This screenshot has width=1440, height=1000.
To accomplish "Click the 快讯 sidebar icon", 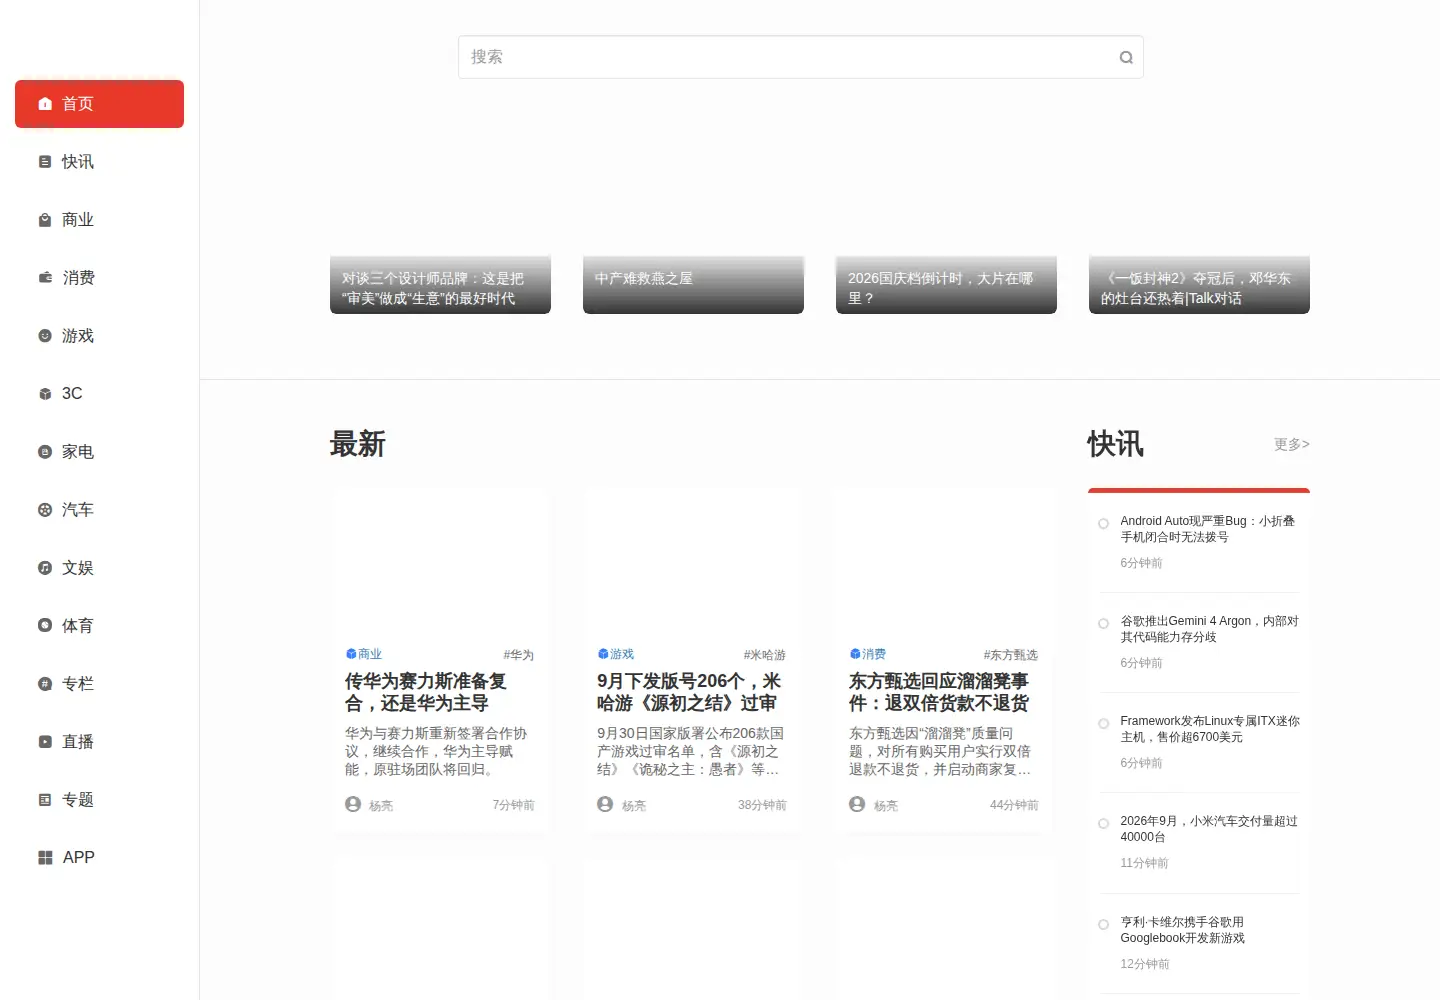I will coord(45,162).
